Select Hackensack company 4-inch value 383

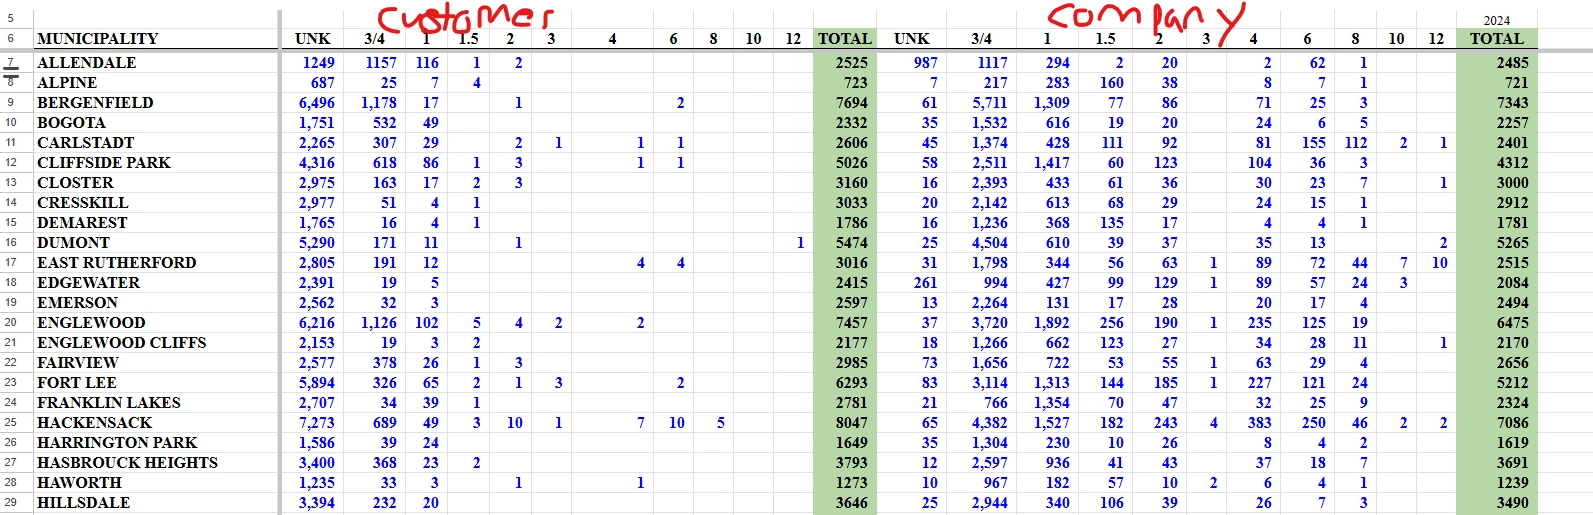(x=1259, y=423)
